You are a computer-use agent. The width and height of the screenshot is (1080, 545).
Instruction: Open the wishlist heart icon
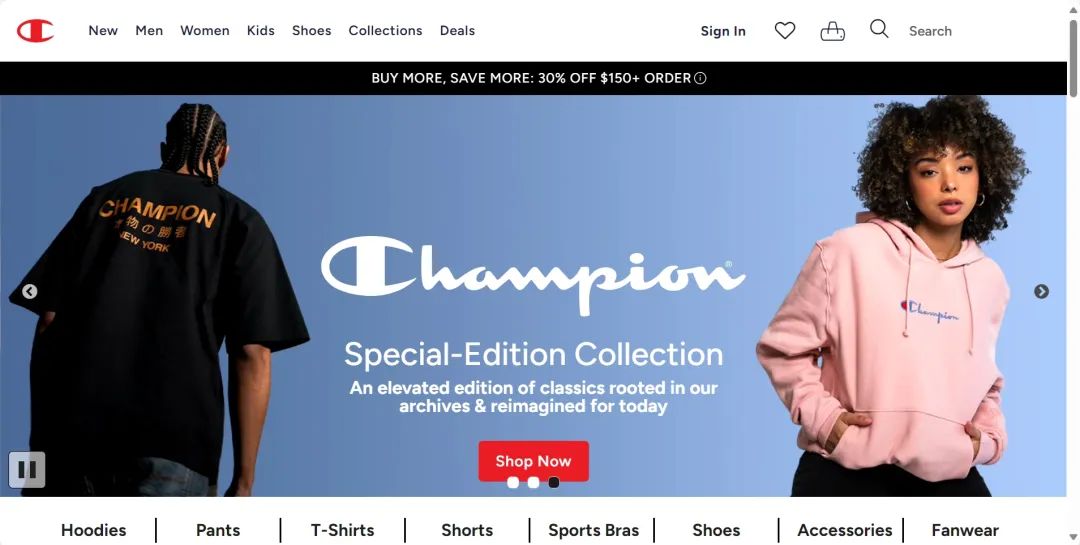click(x=785, y=30)
